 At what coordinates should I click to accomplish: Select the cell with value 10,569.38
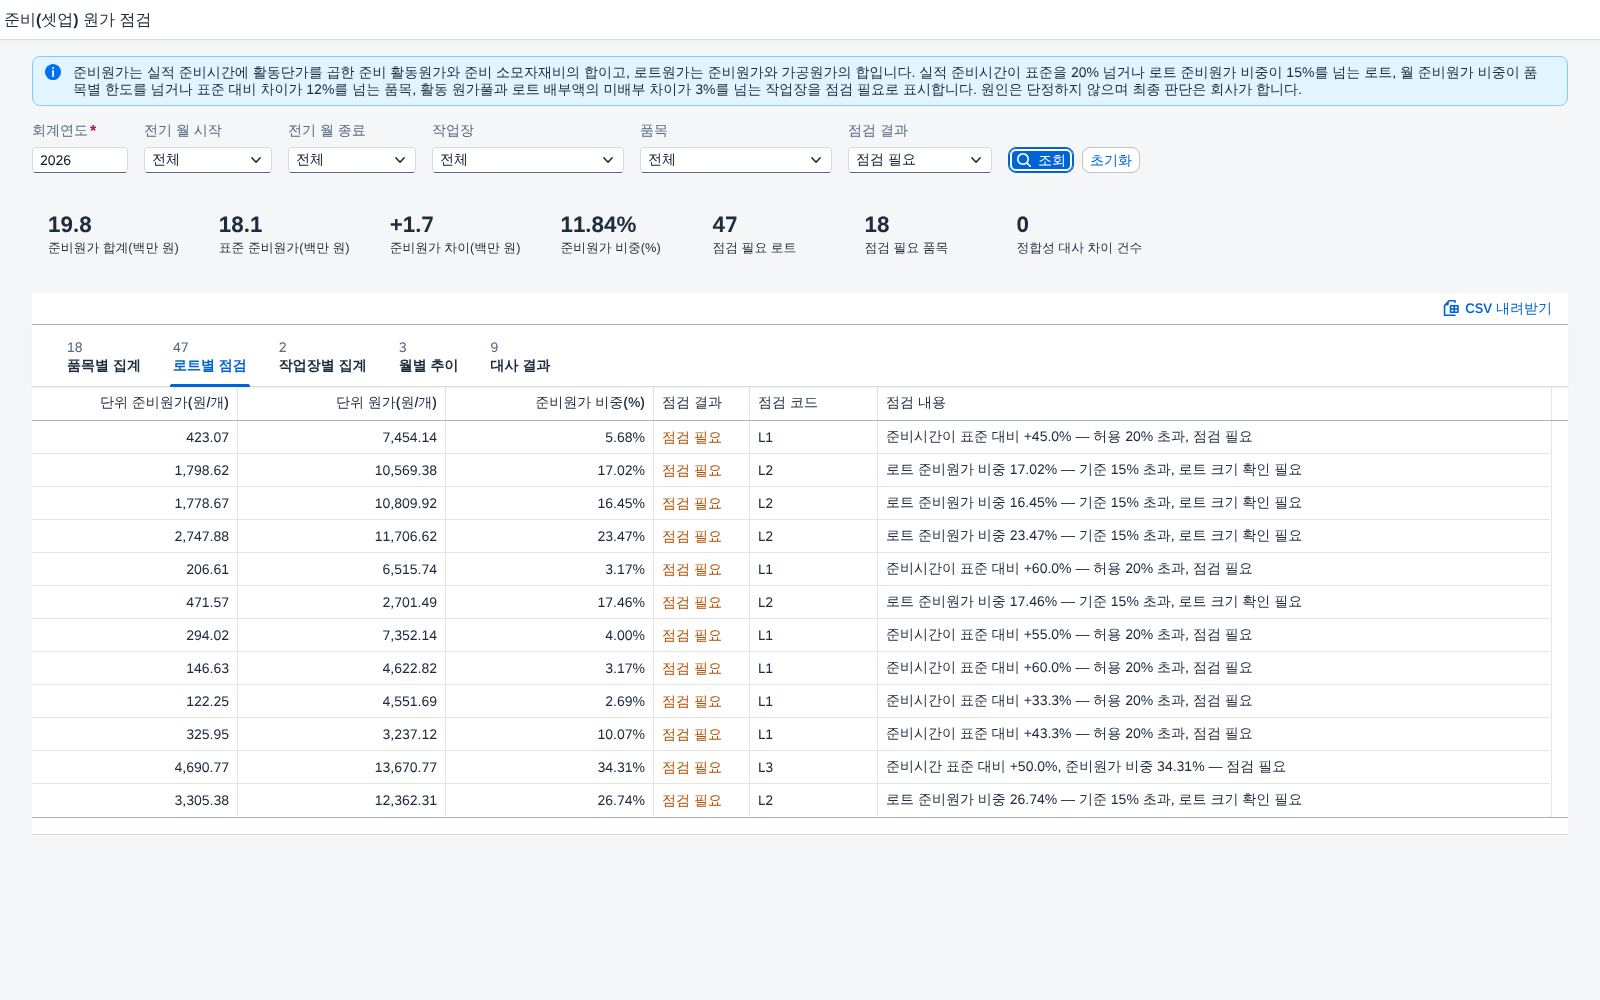click(341, 470)
